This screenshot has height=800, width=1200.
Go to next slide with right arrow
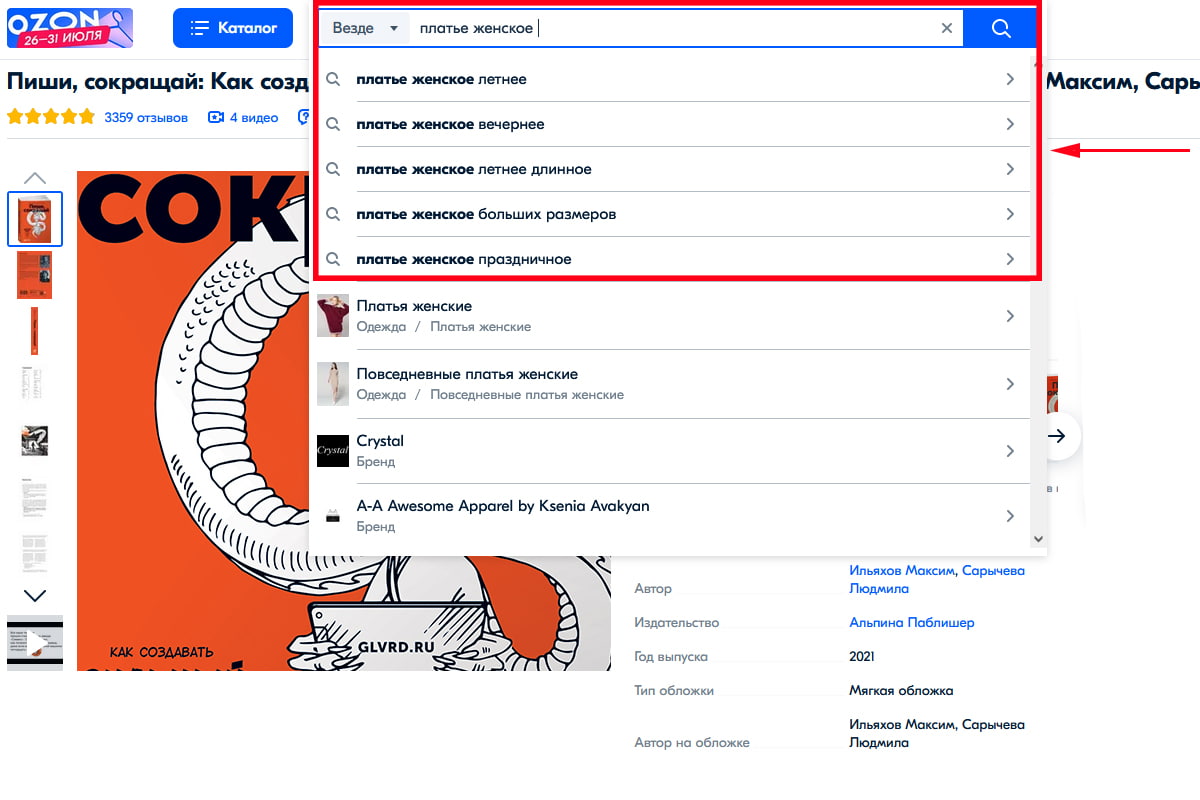pyautogui.click(x=1058, y=436)
